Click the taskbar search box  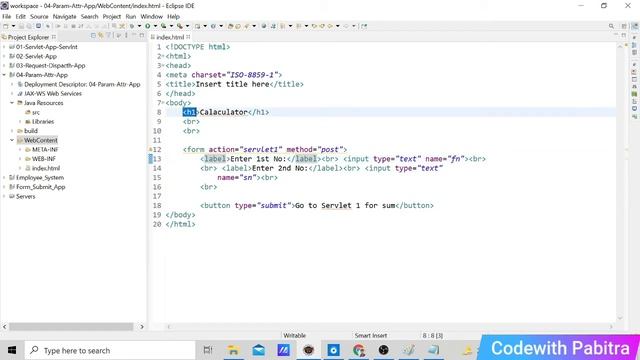[x=110, y=350]
